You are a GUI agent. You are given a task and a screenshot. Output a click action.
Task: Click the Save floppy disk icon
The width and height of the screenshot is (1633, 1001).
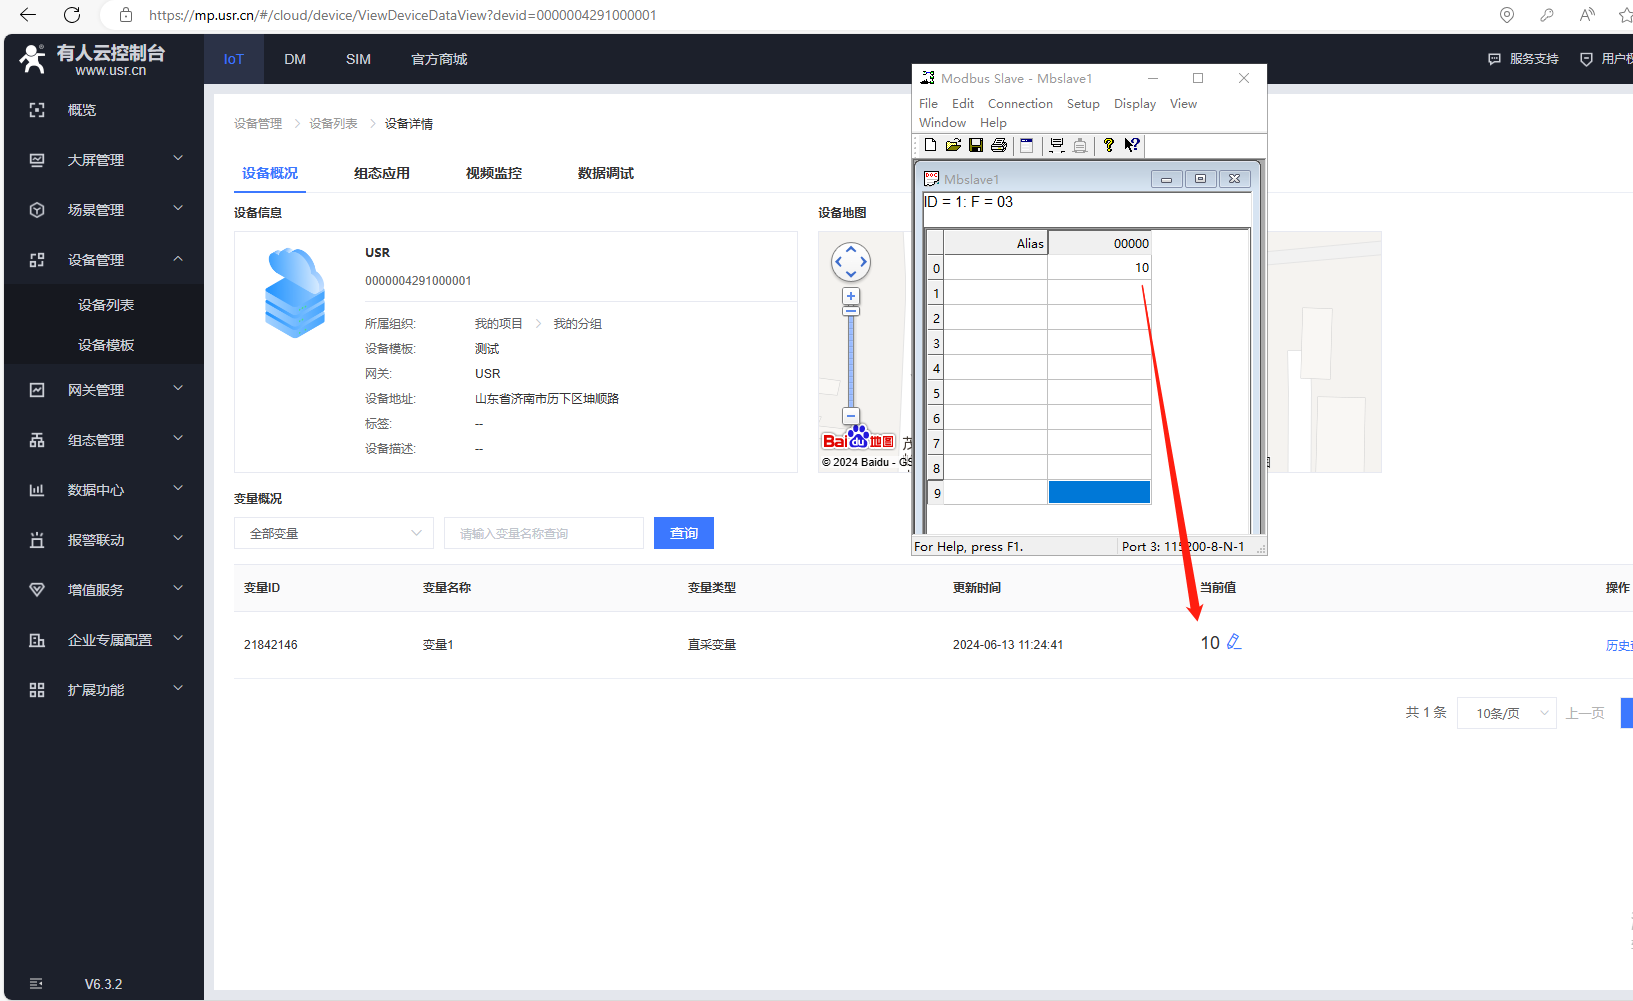(x=976, y=145)
